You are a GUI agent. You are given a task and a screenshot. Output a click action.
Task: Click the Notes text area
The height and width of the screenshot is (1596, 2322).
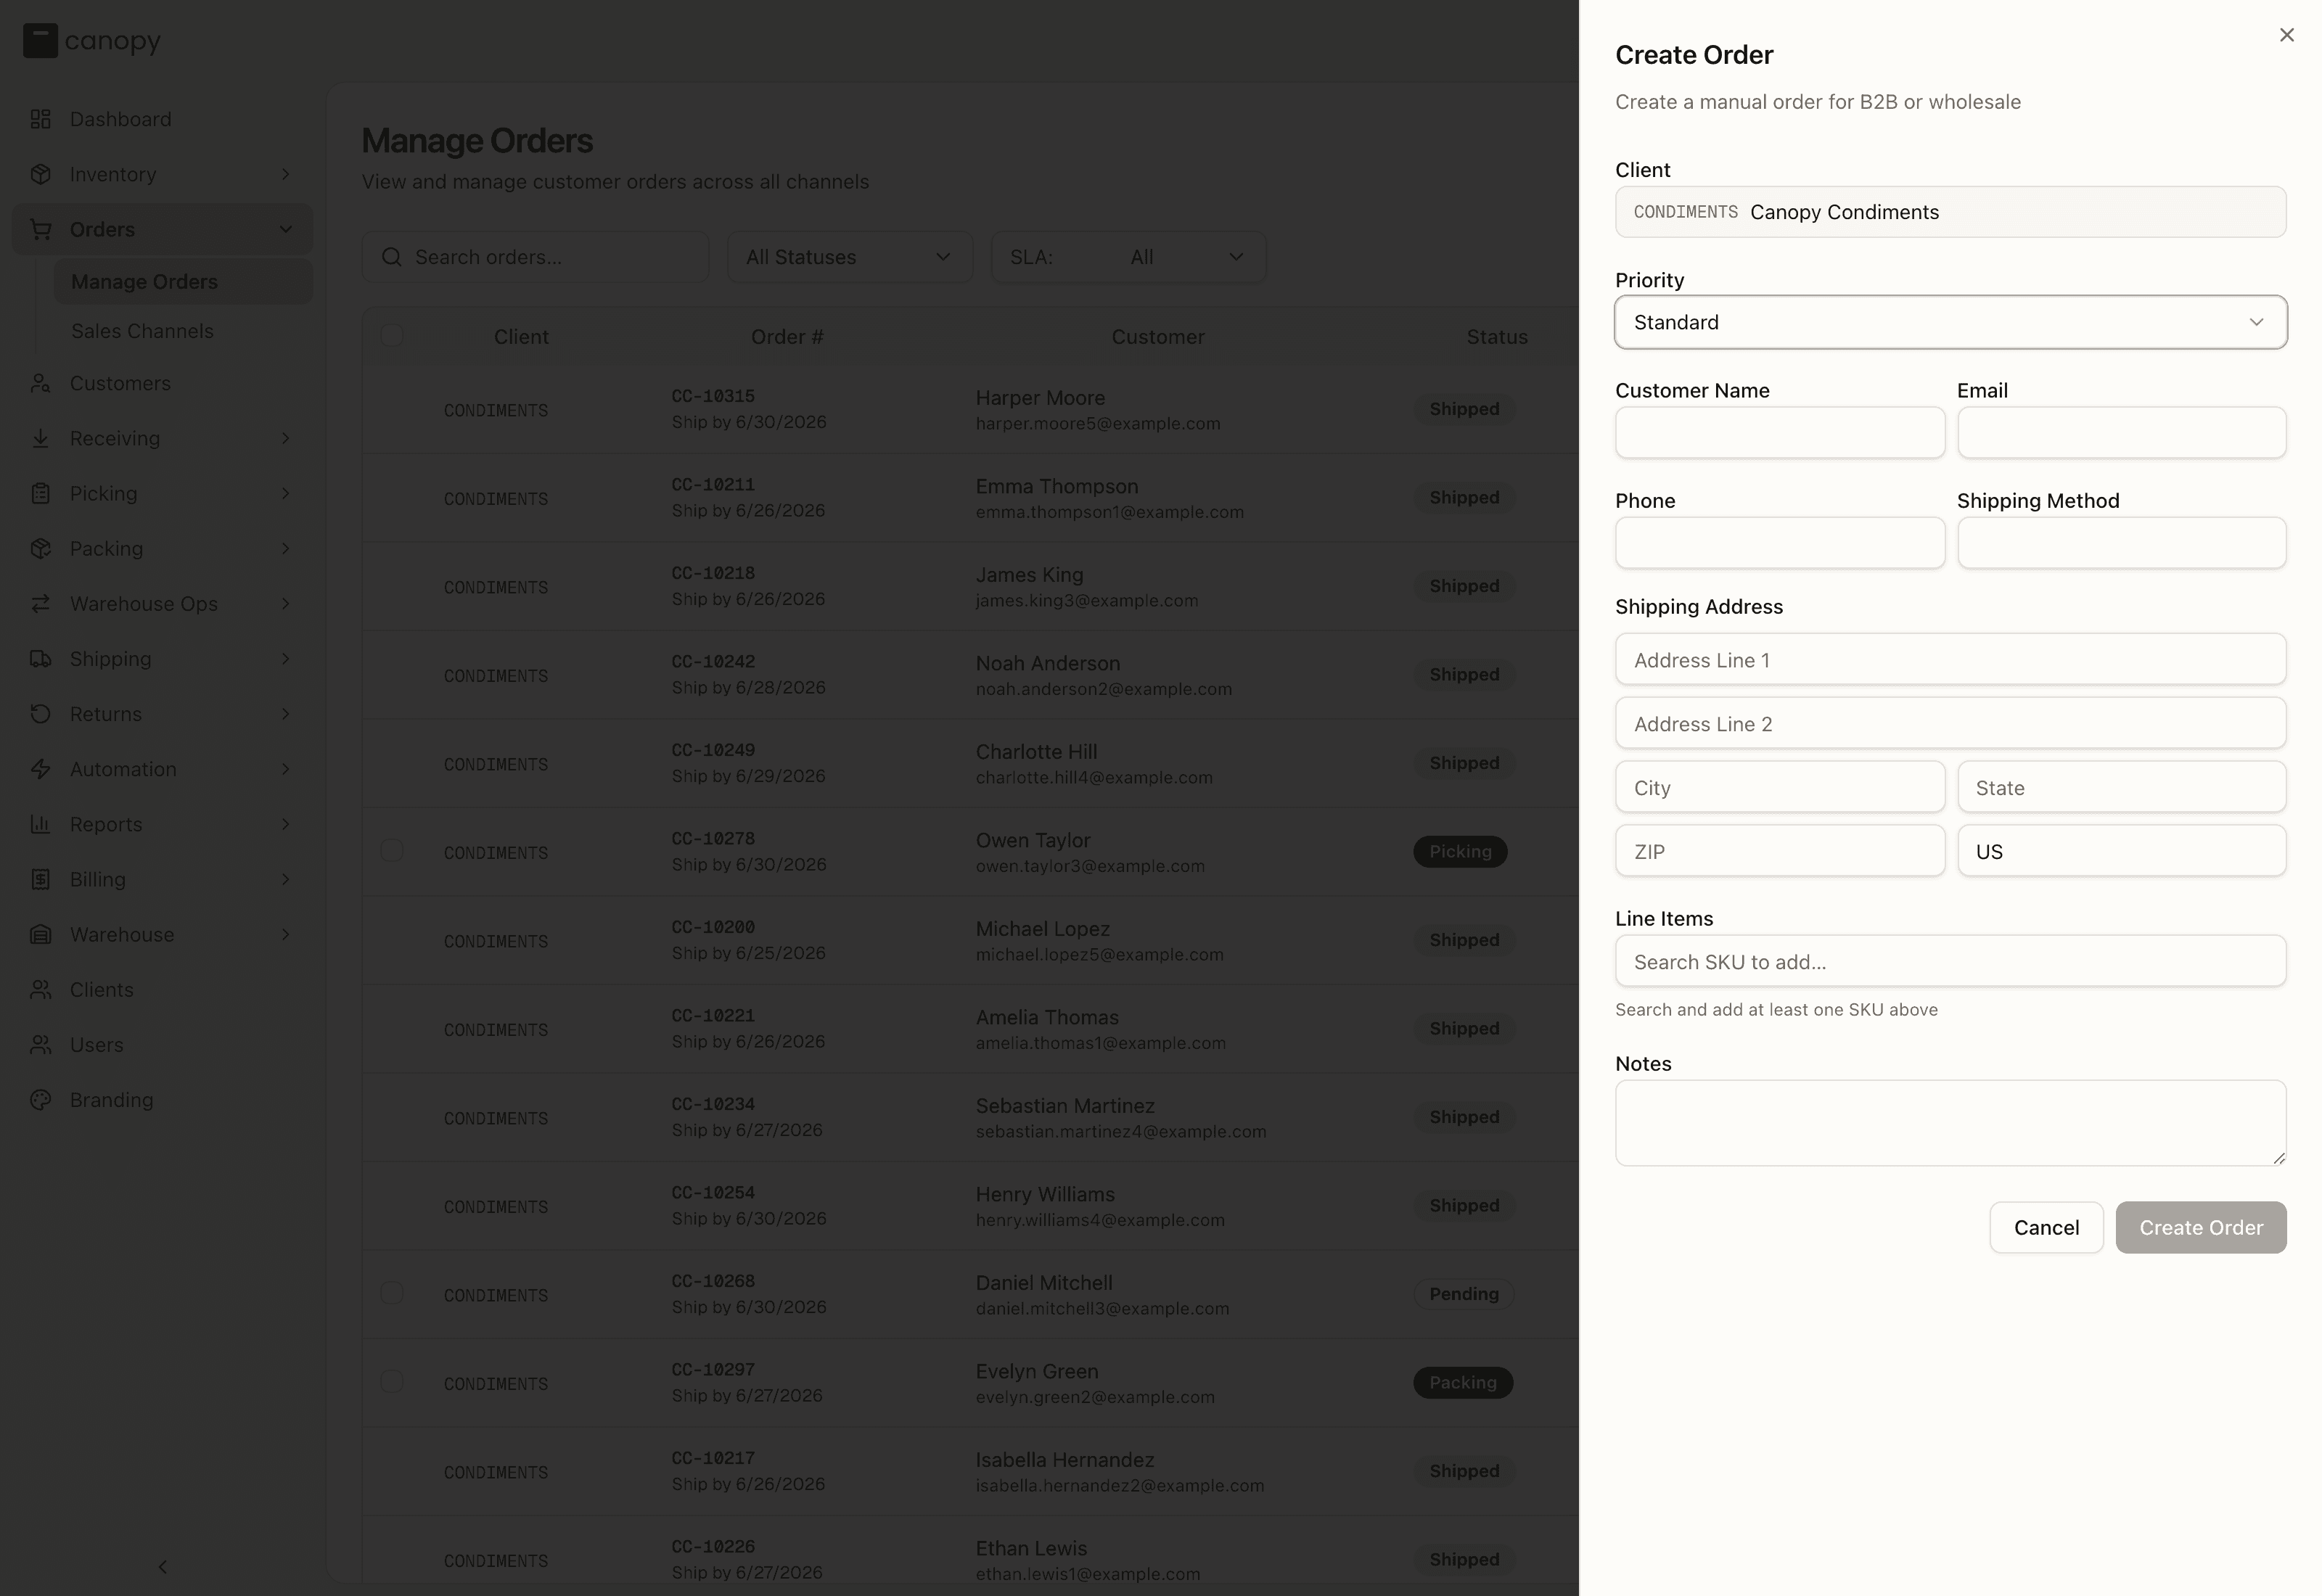1950,1122
